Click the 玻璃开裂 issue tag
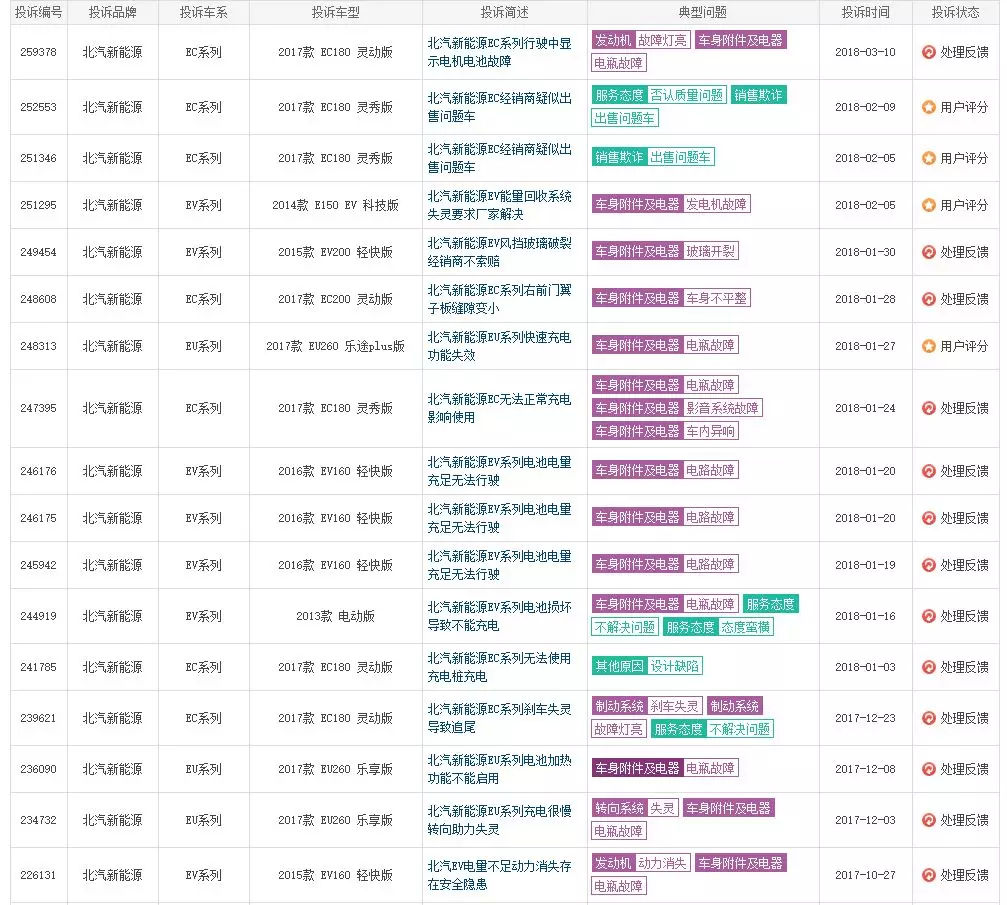 [710, 251]
